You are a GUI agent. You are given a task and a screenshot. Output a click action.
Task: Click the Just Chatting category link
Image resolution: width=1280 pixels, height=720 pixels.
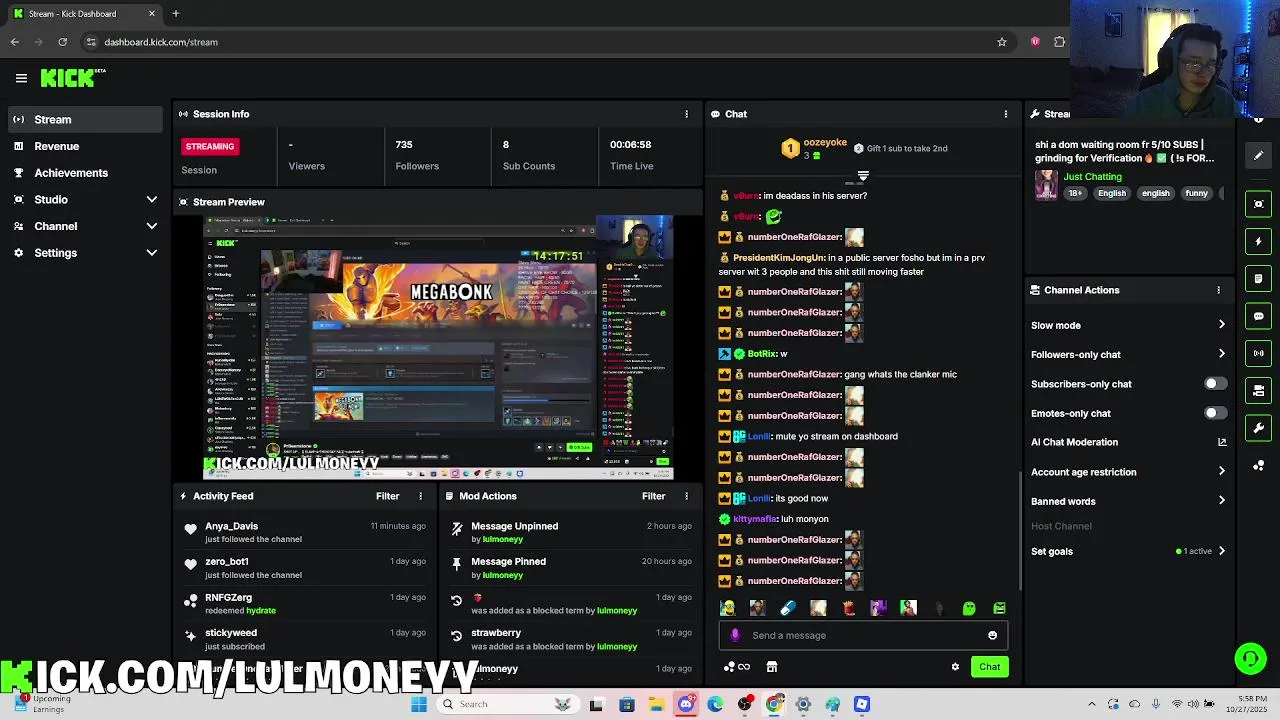point(1092,177)
